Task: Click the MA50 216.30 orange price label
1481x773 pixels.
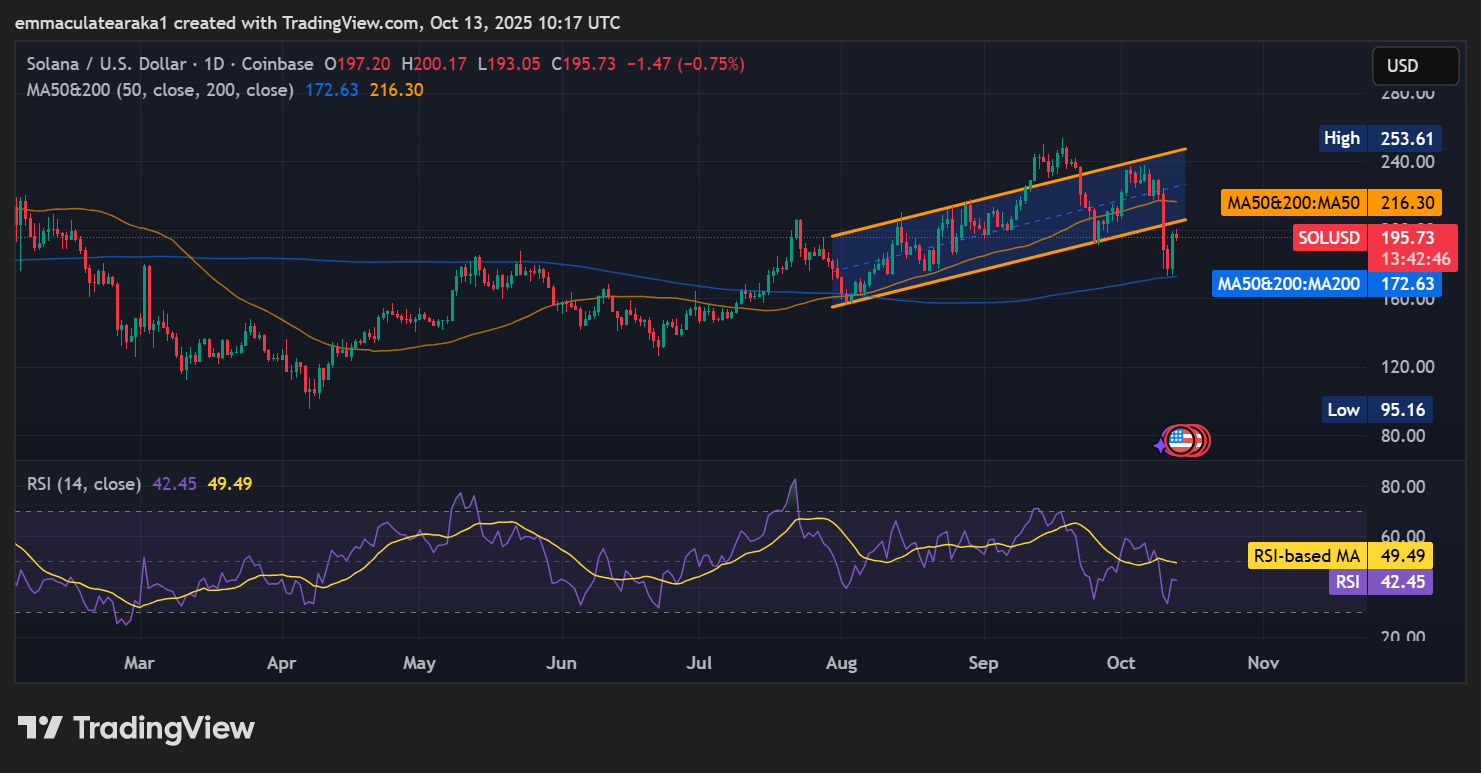Action: point(1331,203)
